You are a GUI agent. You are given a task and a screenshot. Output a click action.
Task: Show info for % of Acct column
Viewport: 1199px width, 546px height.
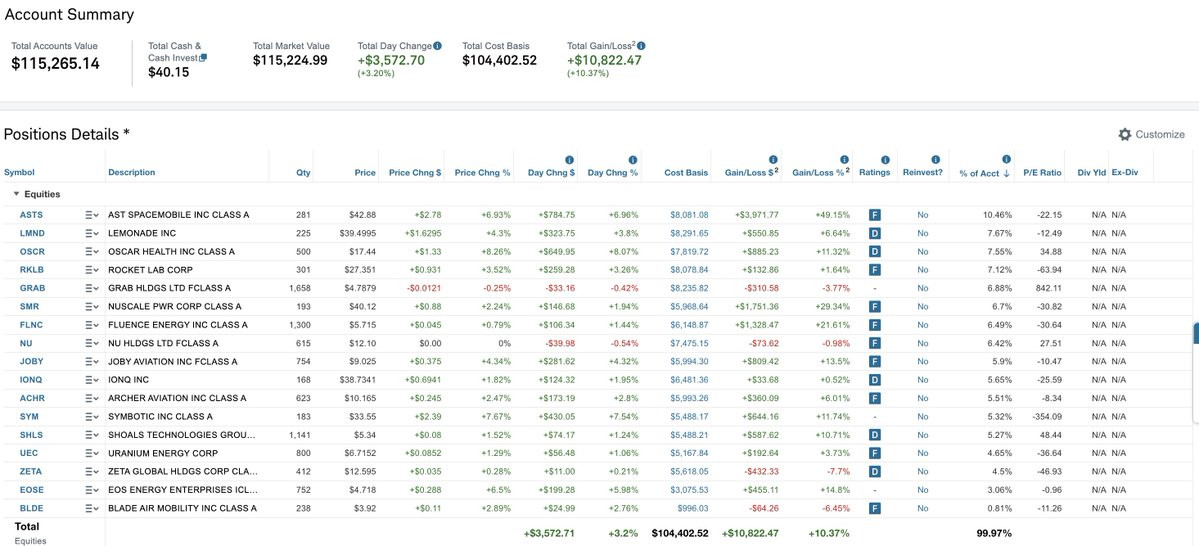[1006, 160]
